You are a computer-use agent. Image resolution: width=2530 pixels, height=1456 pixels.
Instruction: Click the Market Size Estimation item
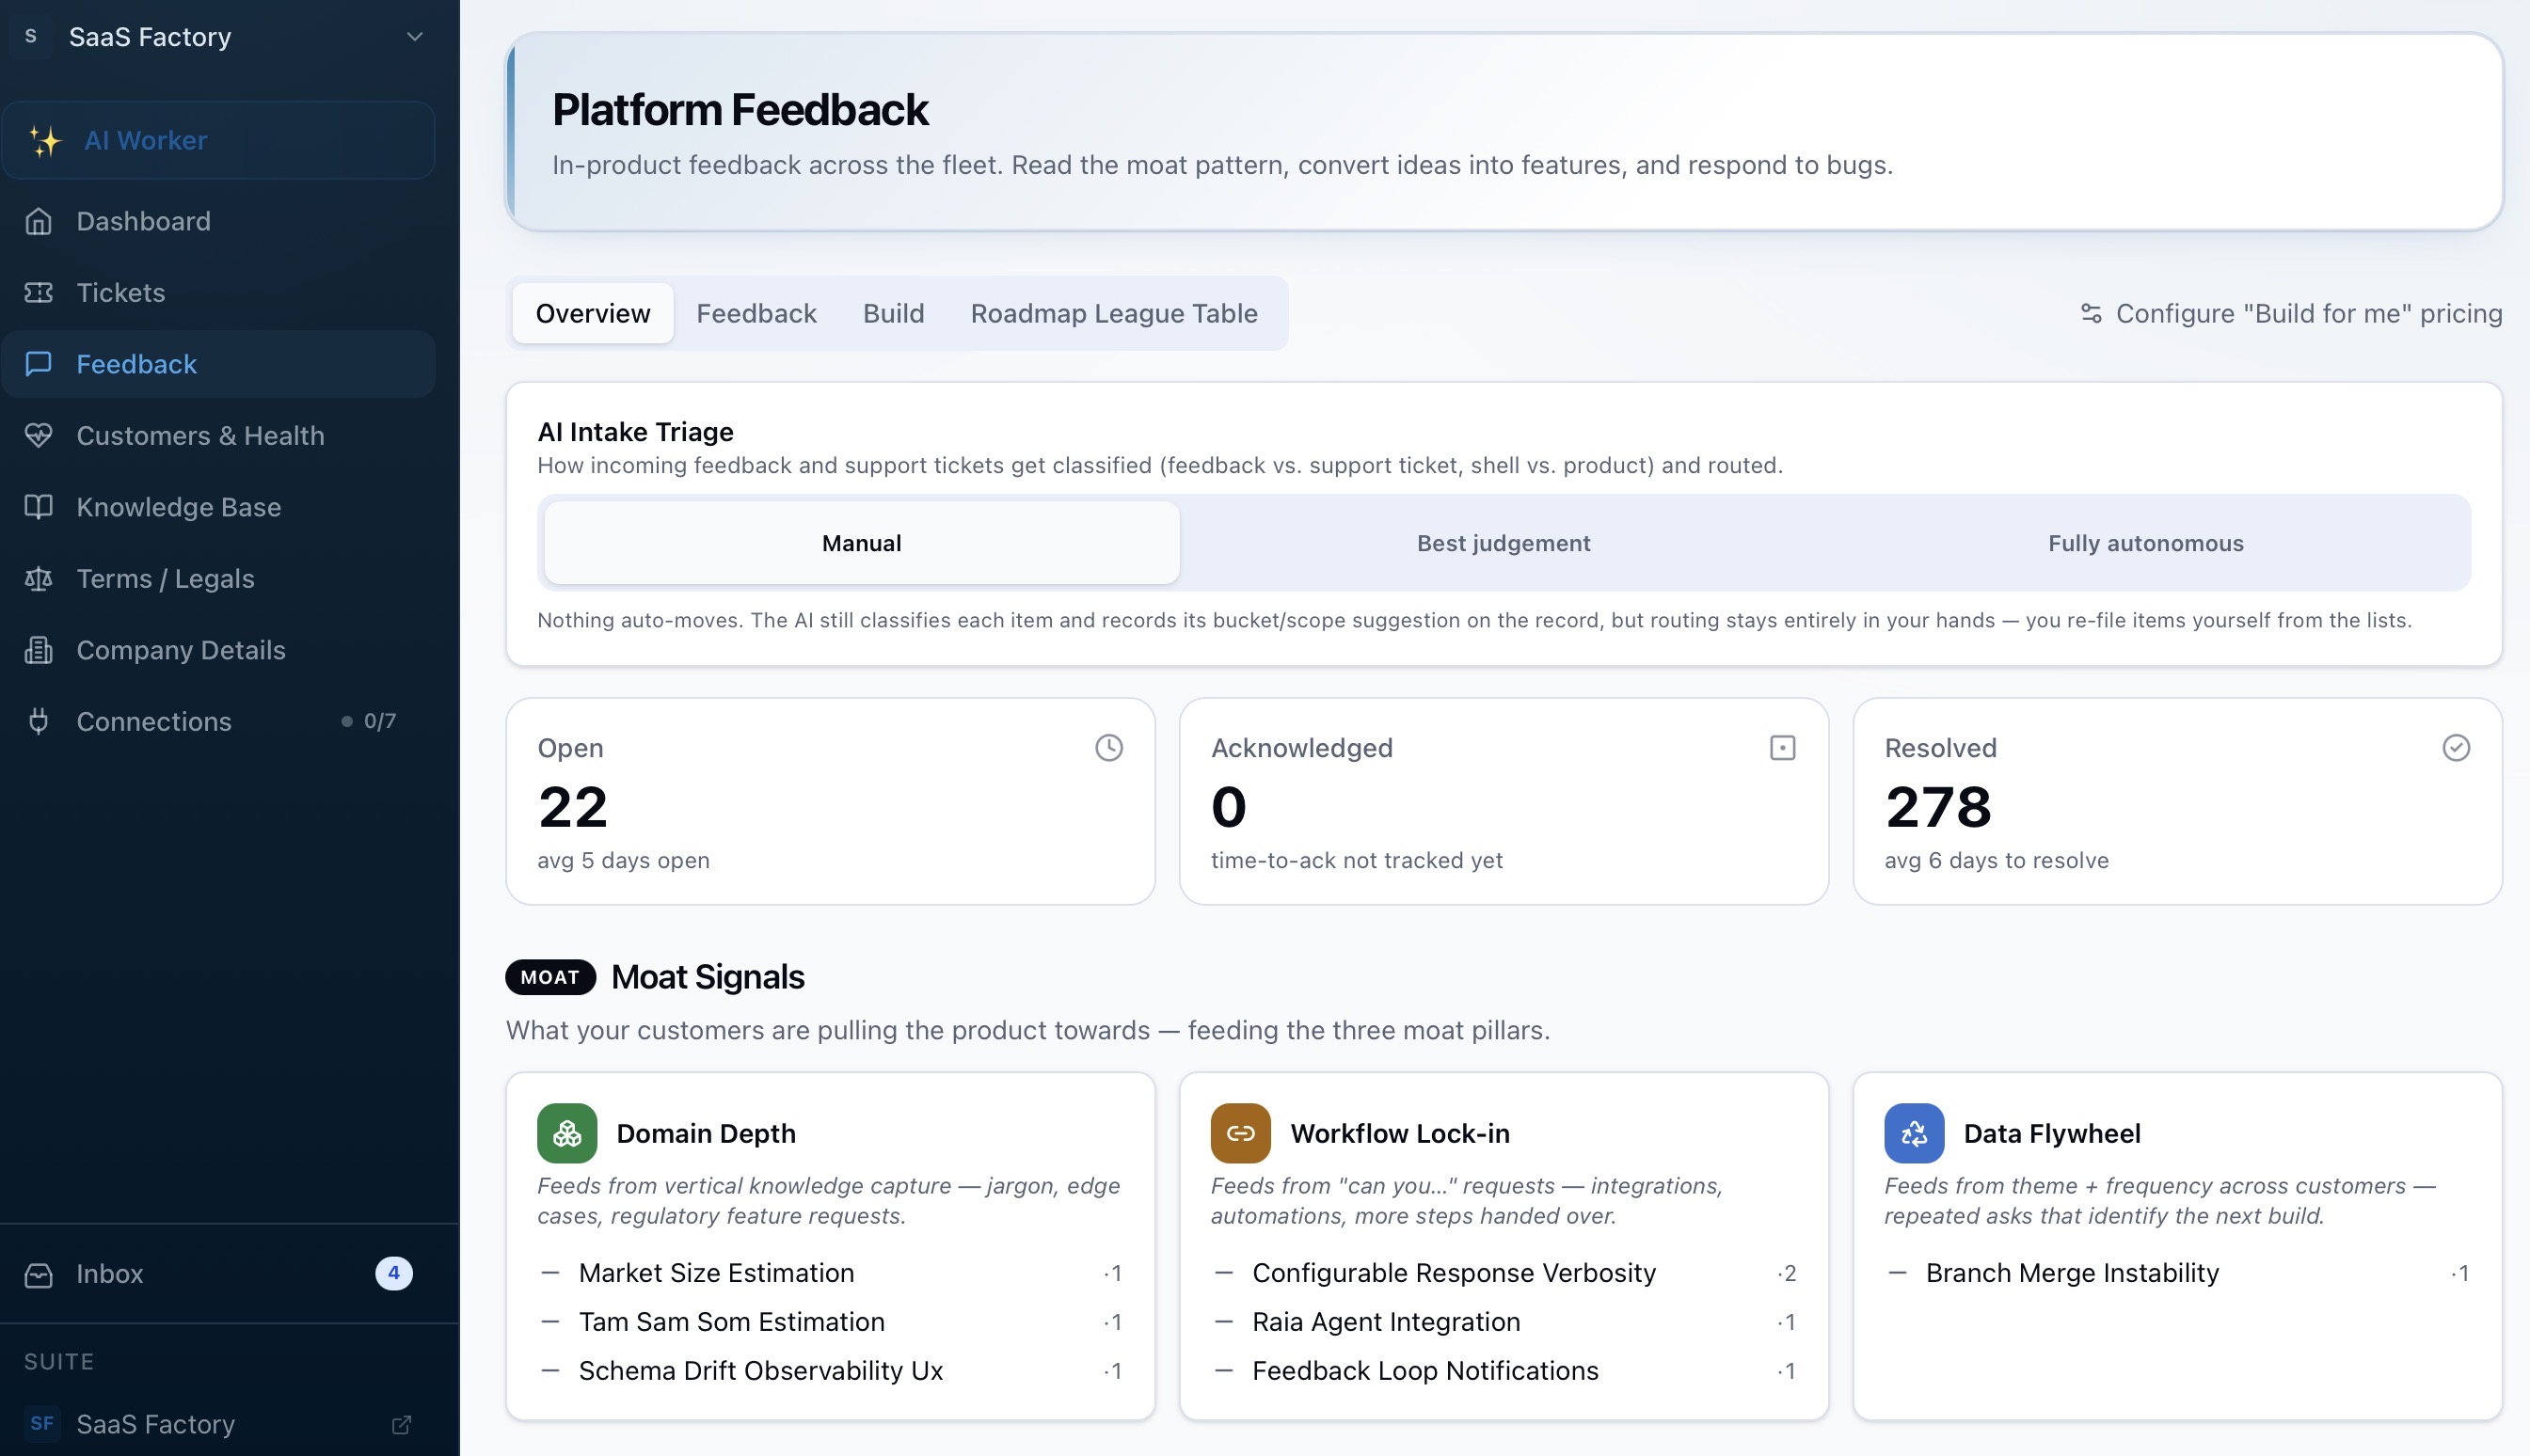coord(831,1273)
